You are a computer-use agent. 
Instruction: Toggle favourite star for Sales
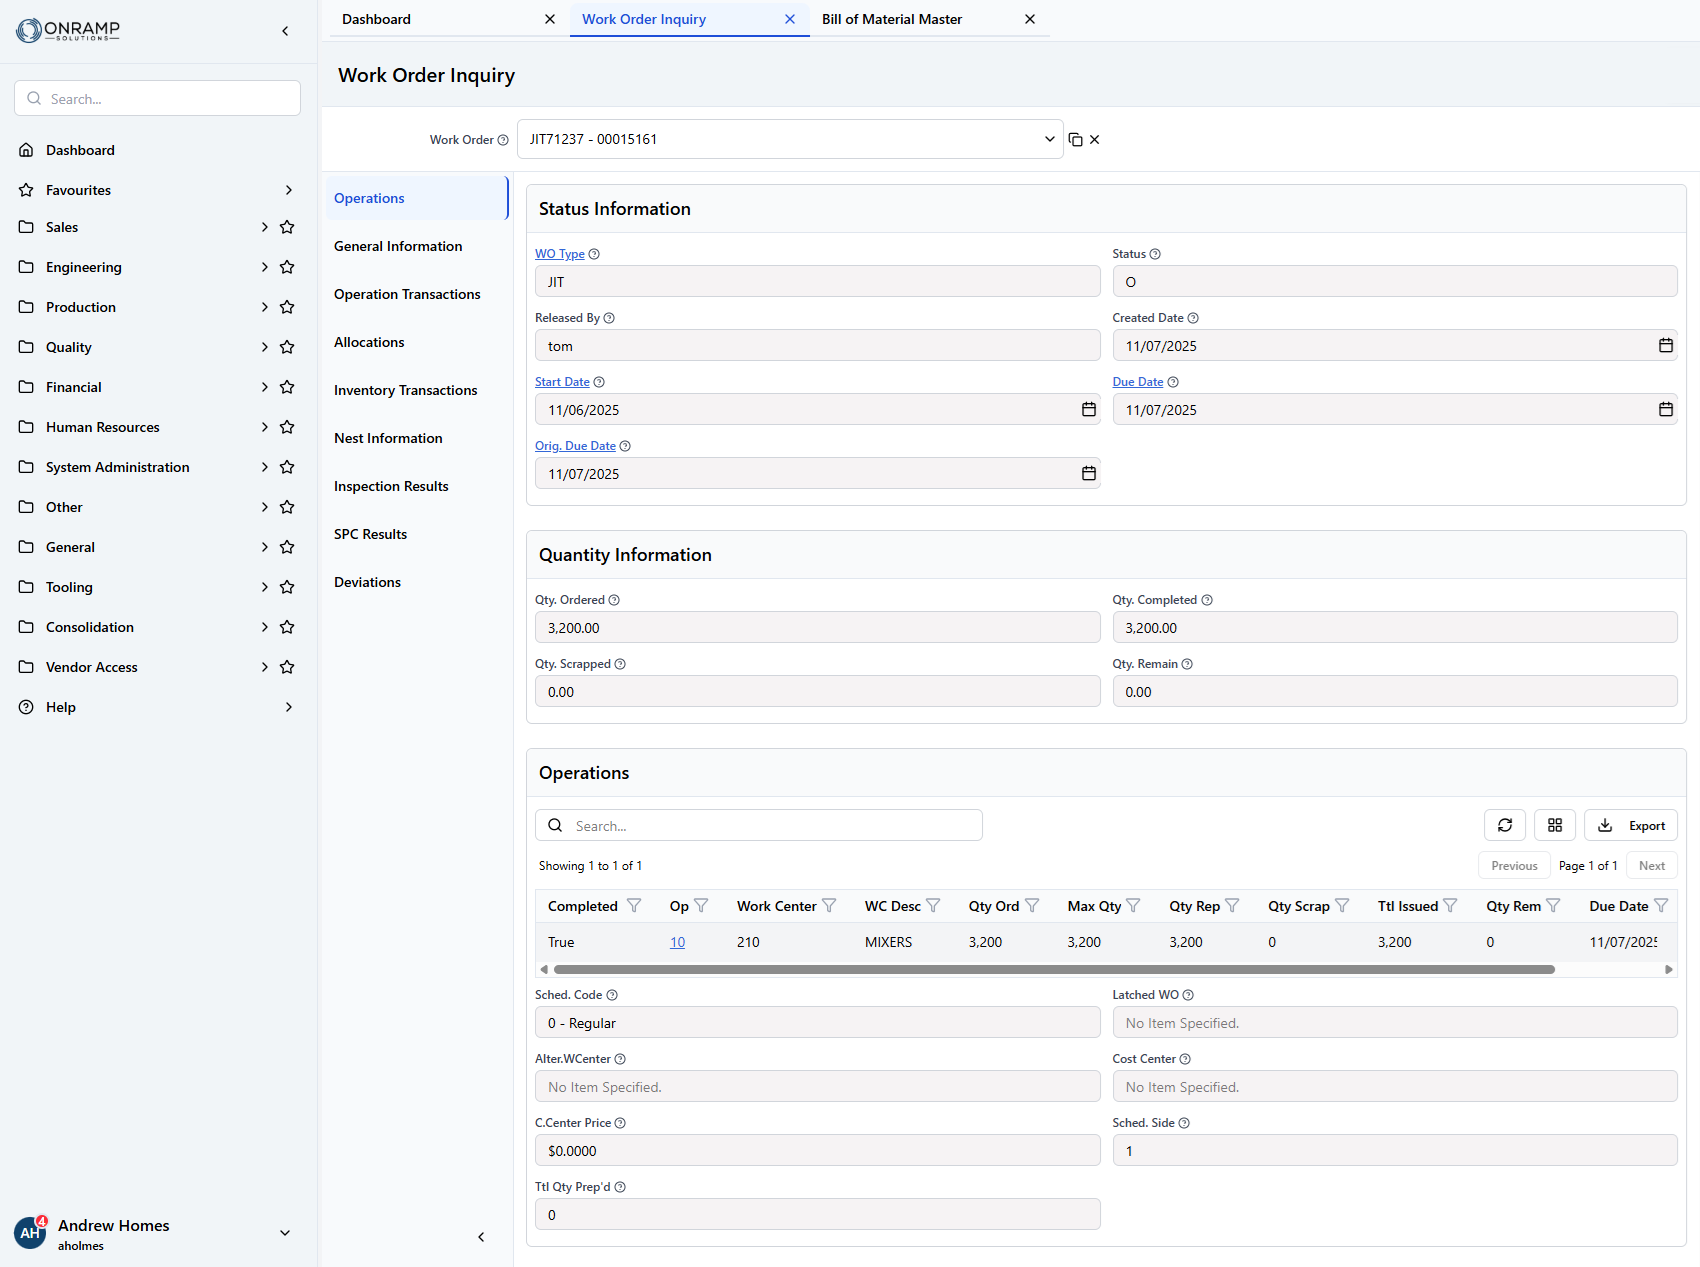(x=287, y=227)
